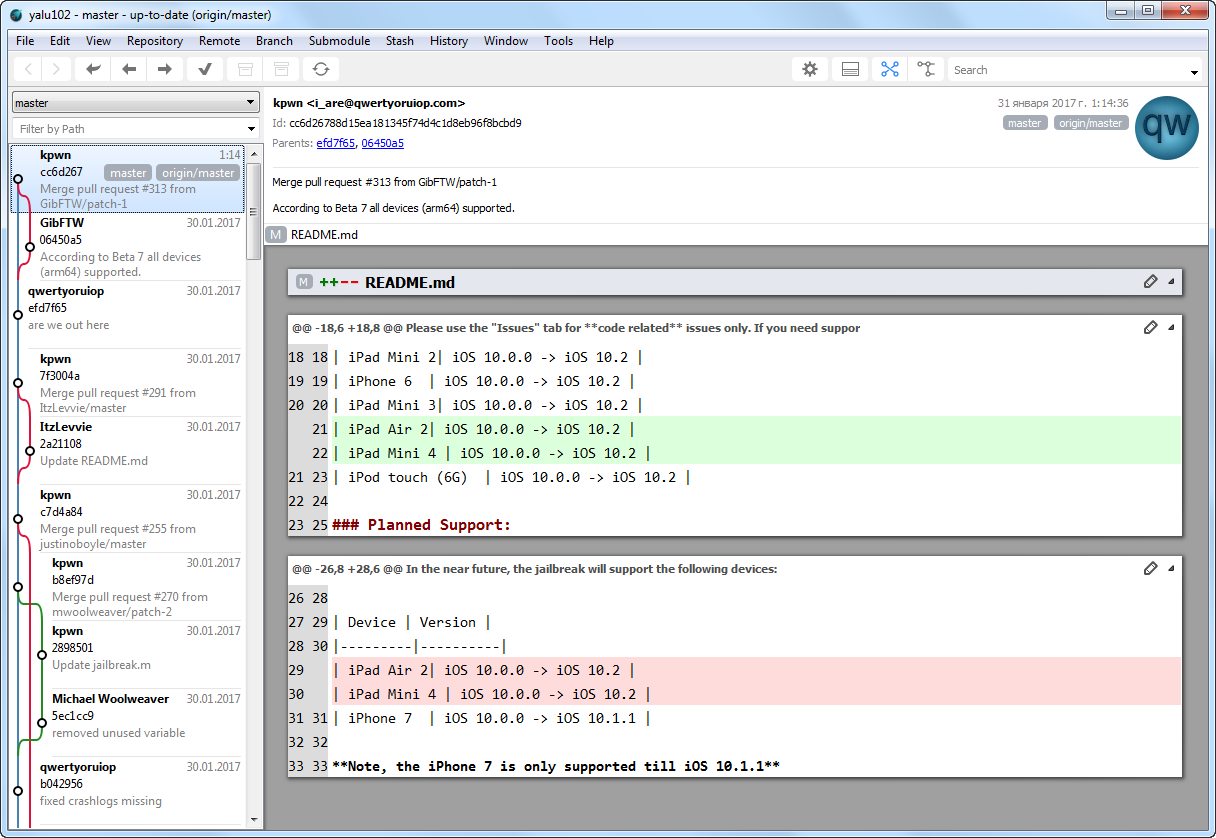1216x838 pixels.
Task: Open the Repository menu
Action: (x=154, y=41)
